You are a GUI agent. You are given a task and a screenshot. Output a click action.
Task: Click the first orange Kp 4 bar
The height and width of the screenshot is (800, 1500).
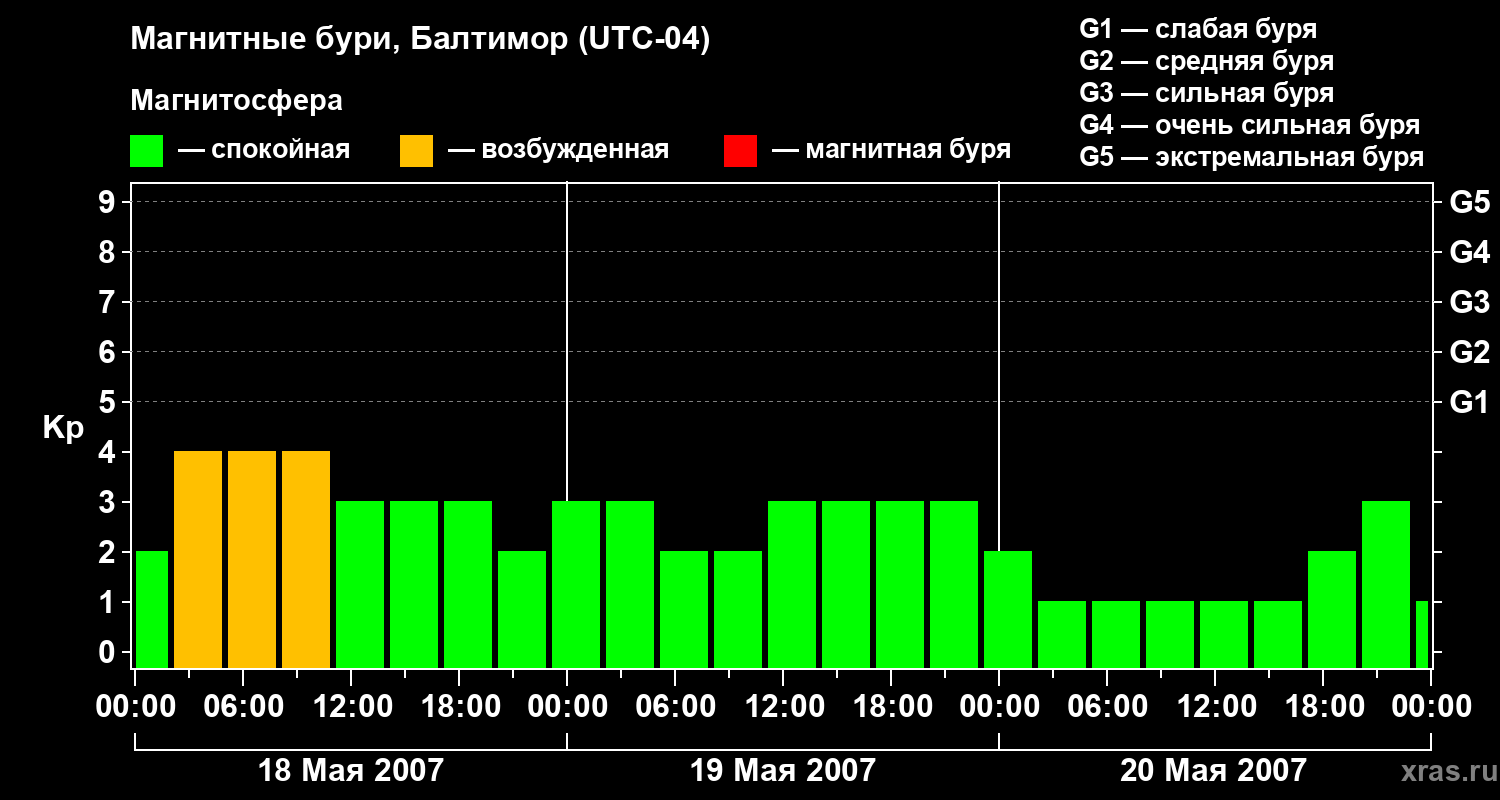[198, 560]
